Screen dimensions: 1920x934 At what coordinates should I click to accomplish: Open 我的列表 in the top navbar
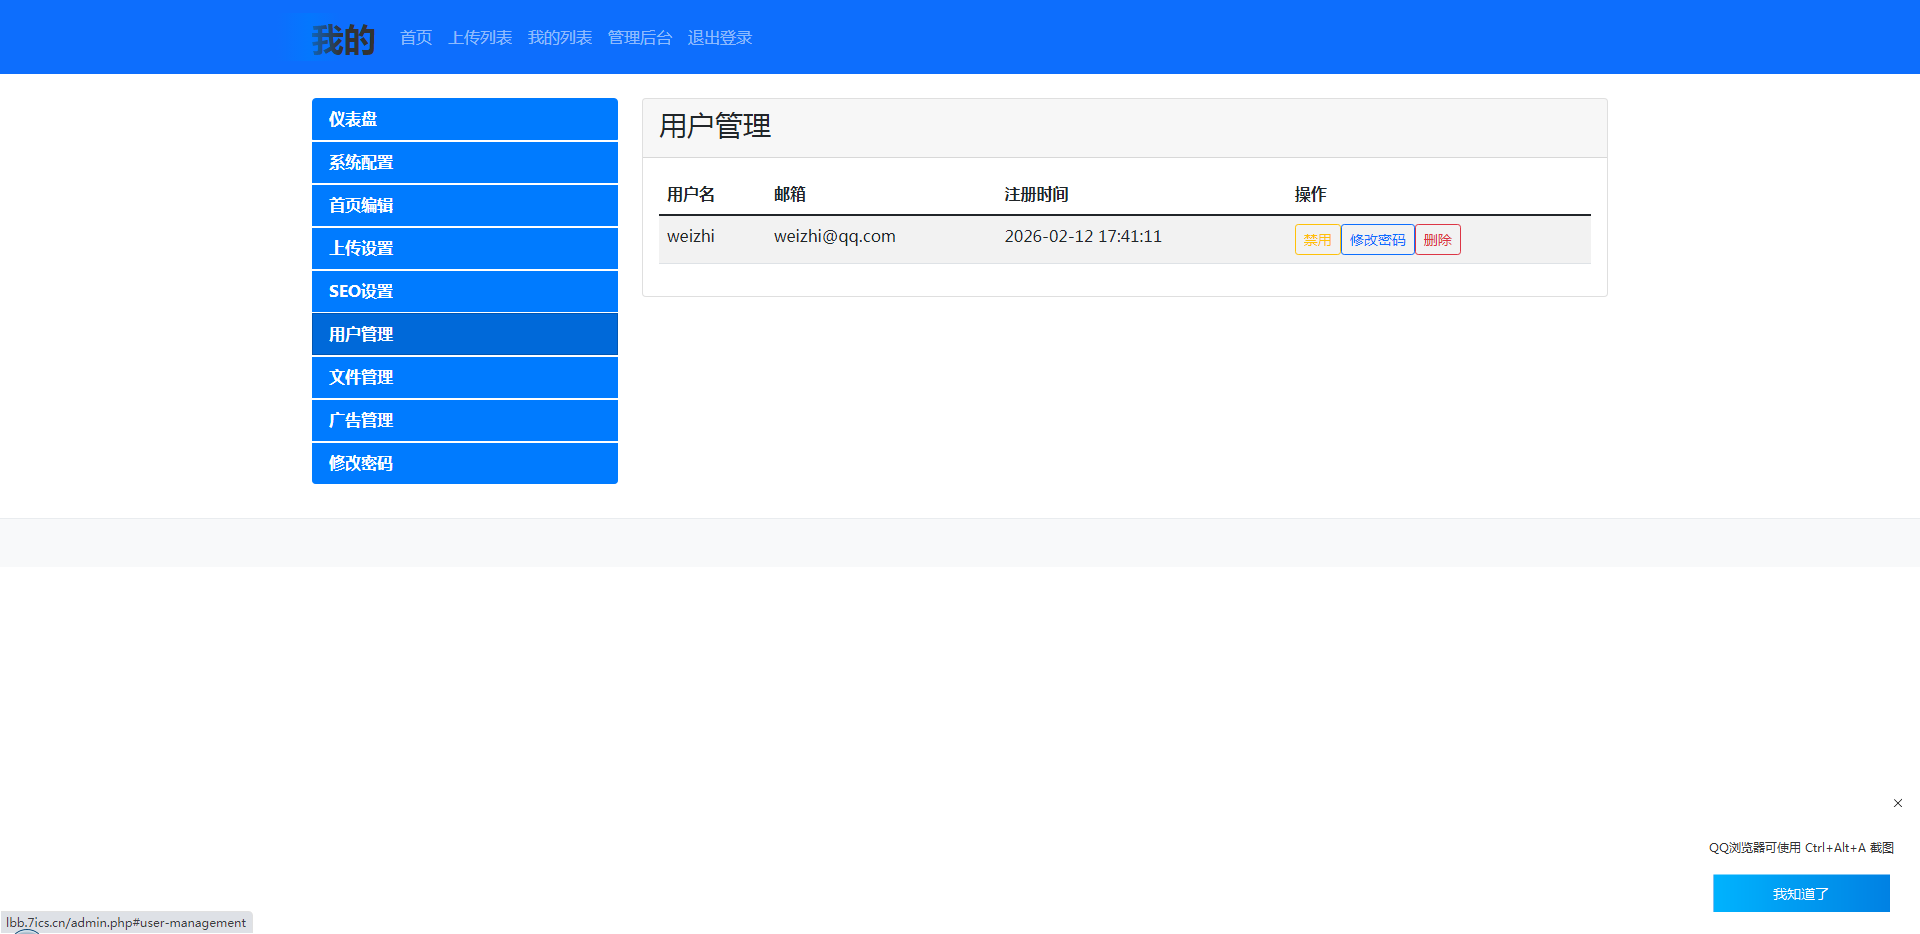pyautogui.click(x=560, y=38)
